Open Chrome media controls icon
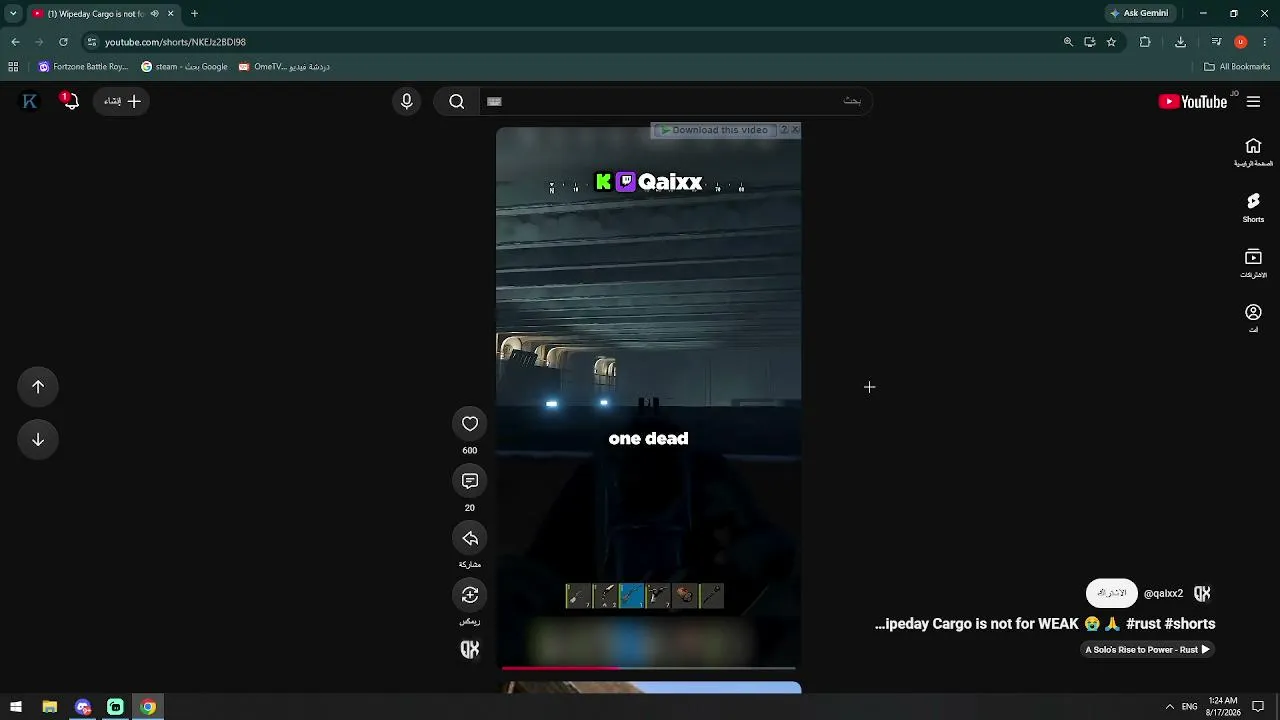This screenshot has width=1280, height=720. (1216, 42)
